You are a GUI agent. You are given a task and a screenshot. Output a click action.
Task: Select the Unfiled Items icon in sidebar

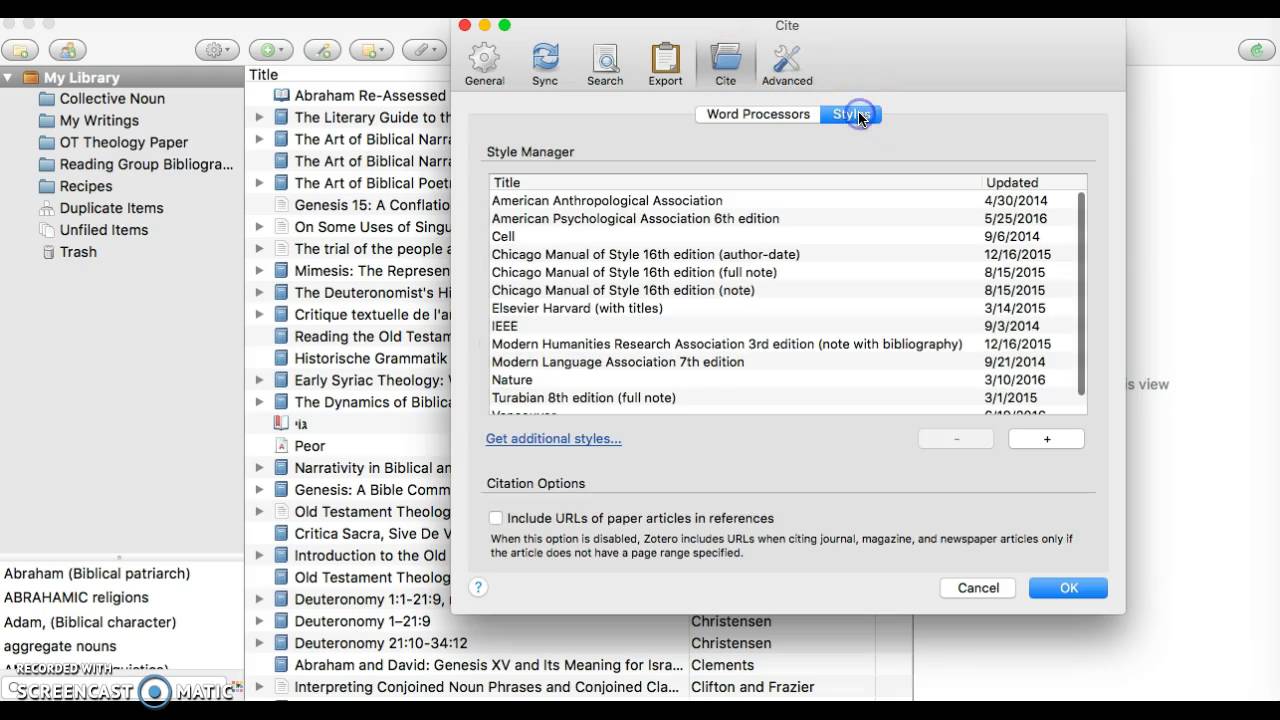tap(47, 230)
